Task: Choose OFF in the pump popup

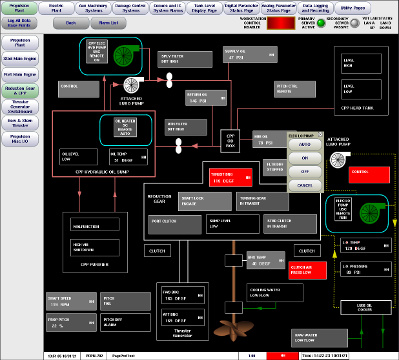Action: 305,172
